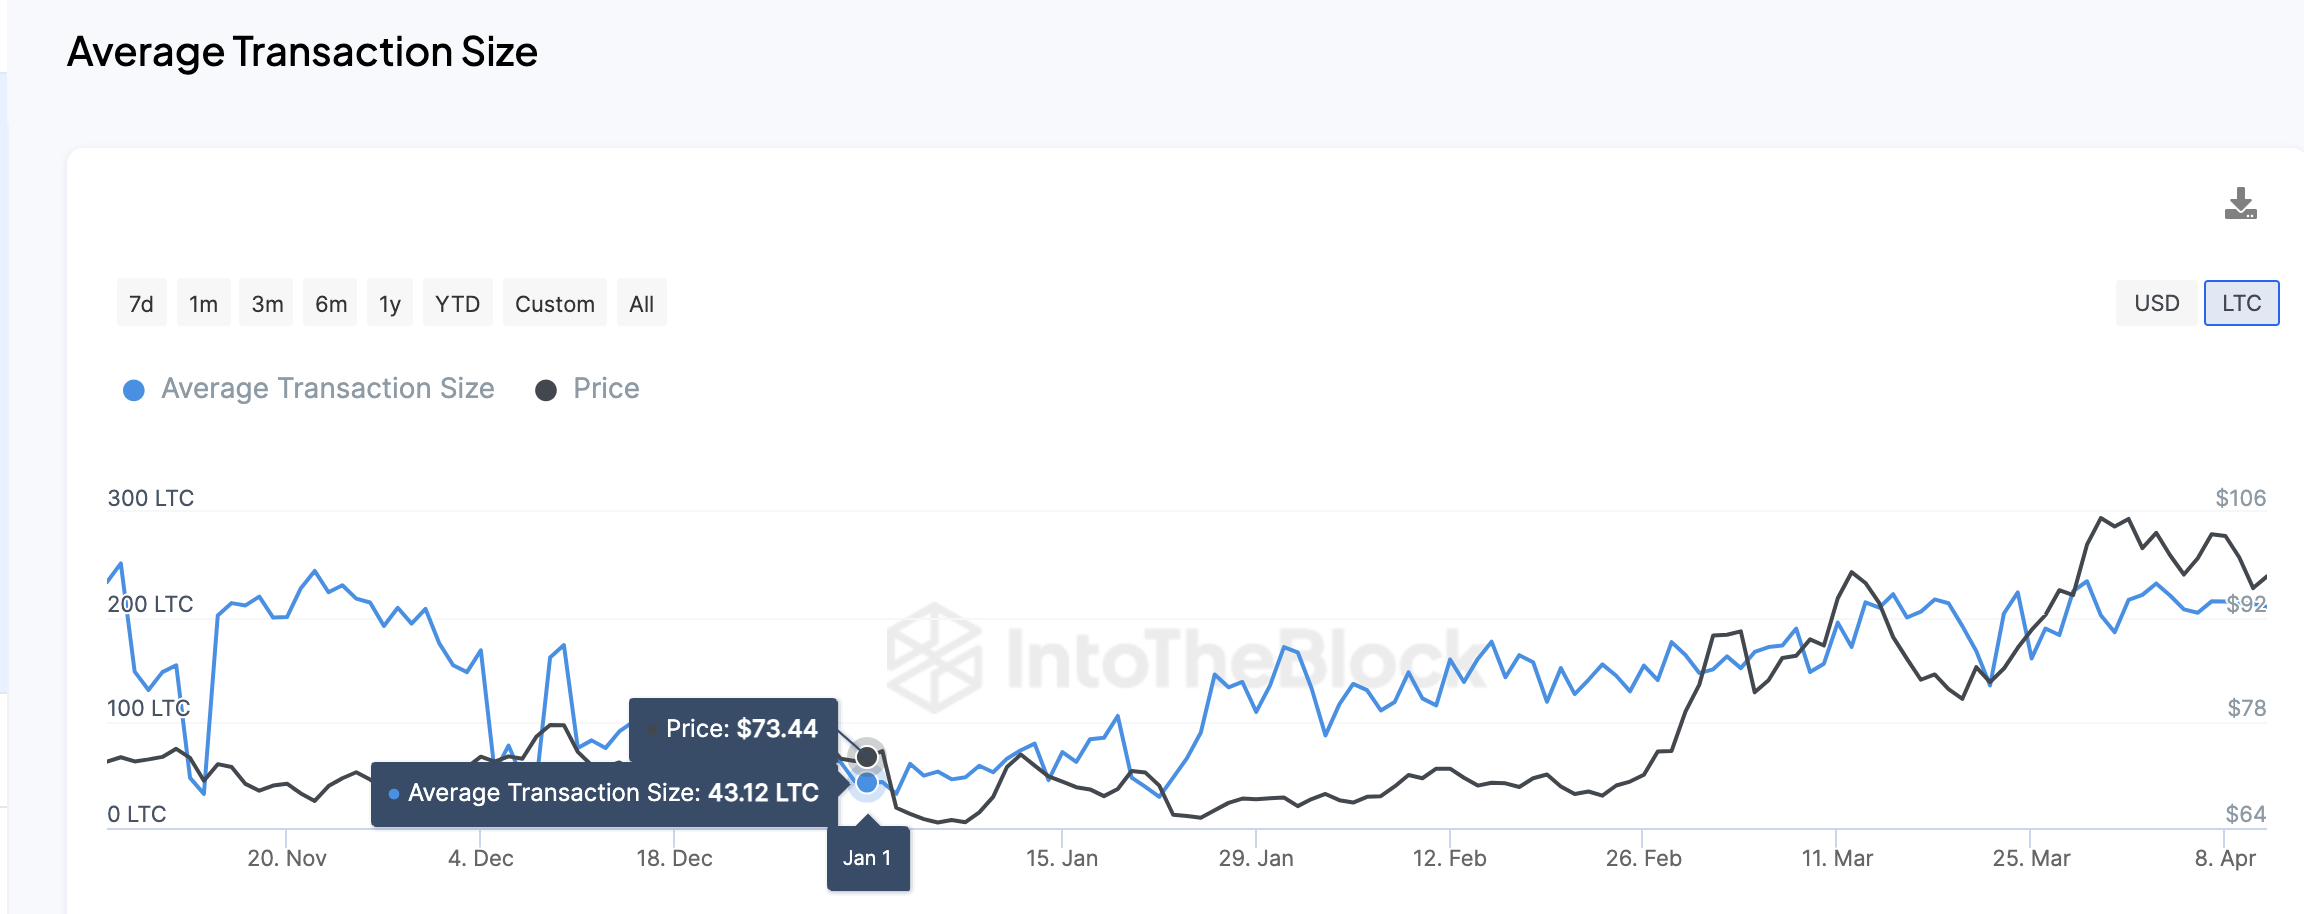Select the 7d time range
Image resolution: width=2304 pixels, height=914 pixels.
point(141,303)
